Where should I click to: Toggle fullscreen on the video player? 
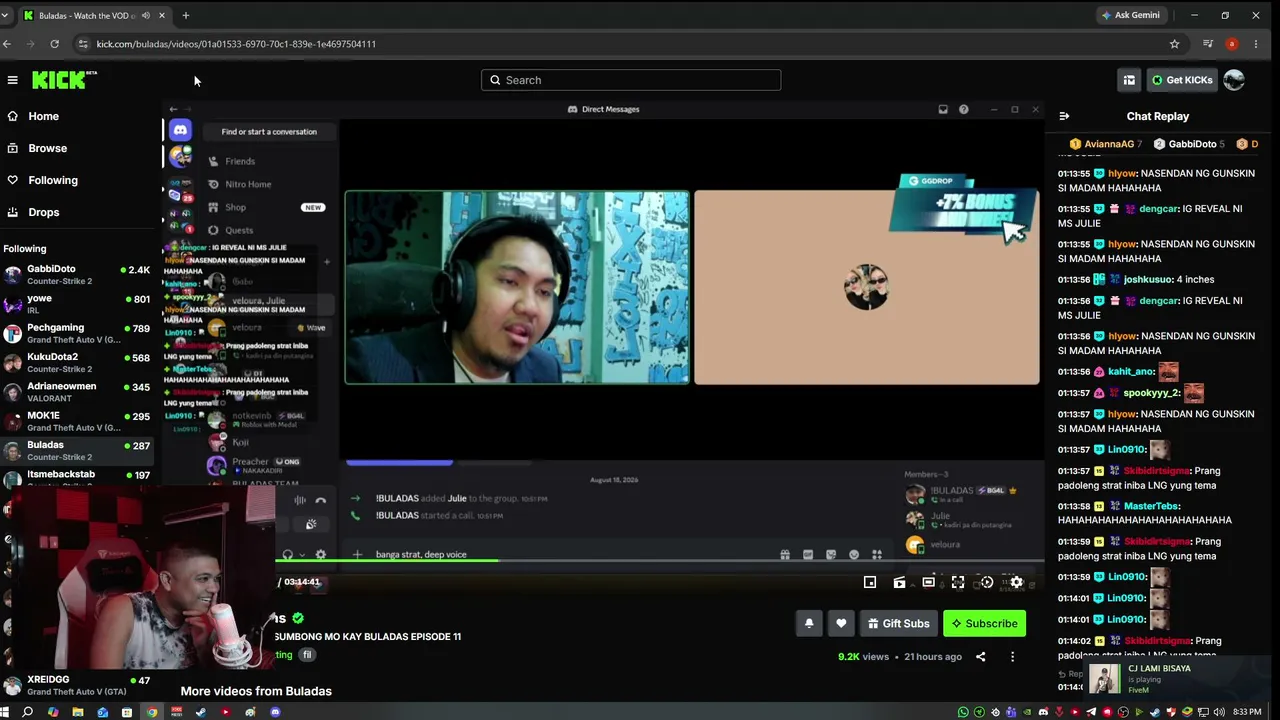tap(958, 582)
